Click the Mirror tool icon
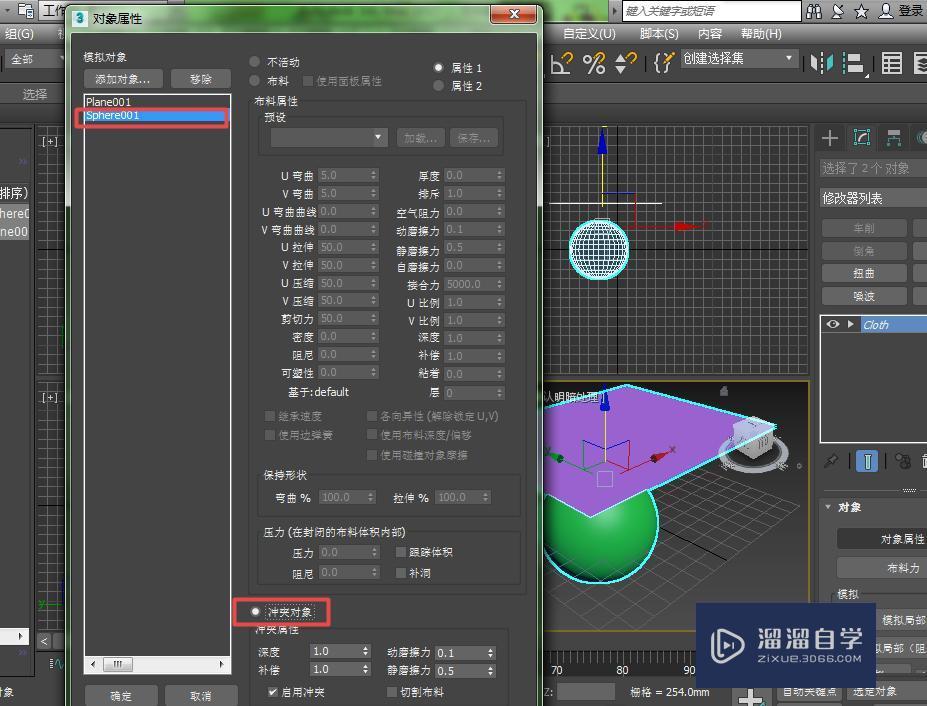This screenshot has height=706, width=927. [821, 62]
